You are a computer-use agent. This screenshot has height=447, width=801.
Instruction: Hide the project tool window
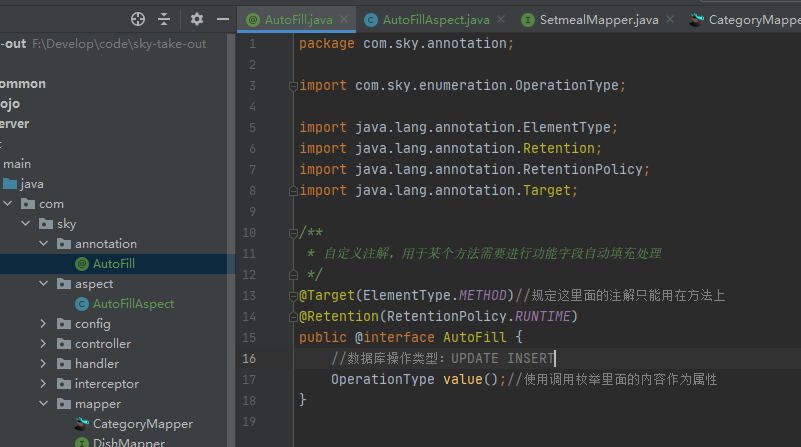224,19
